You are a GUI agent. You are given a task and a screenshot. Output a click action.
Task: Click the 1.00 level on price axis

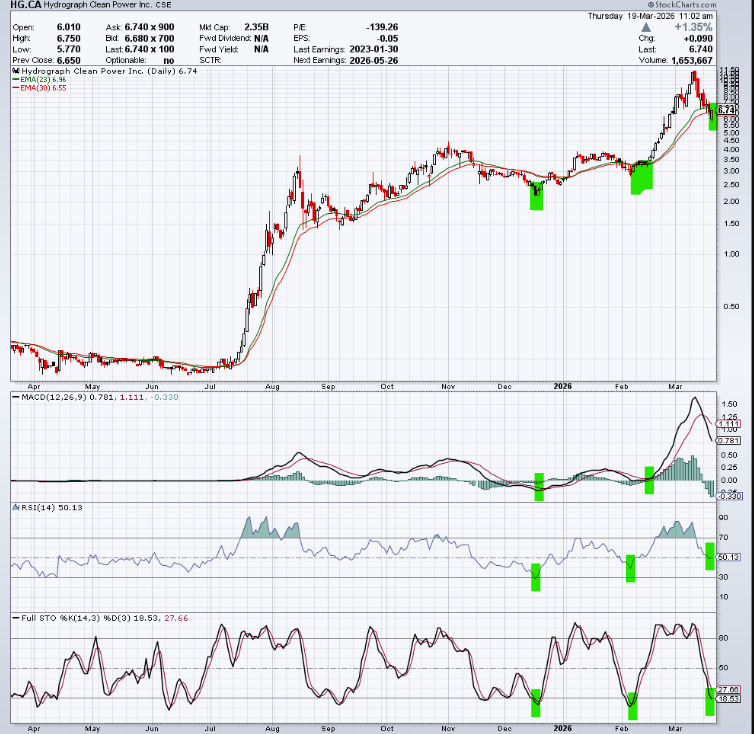point(731,254)
